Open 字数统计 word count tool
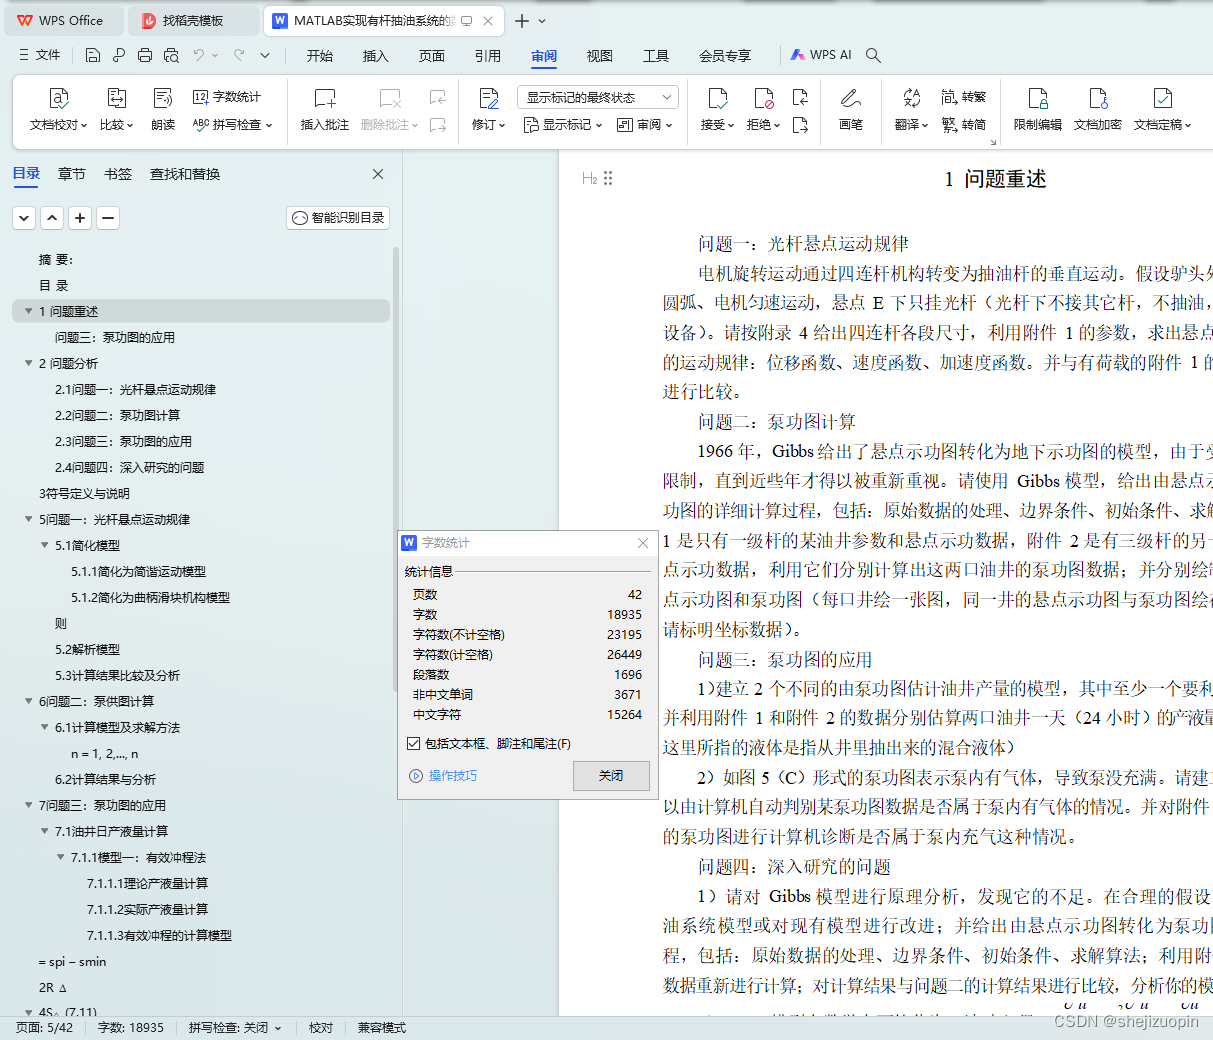The width and height of the screenshot is (1213, 1040). pyautogui.click(x=227, y=97)
